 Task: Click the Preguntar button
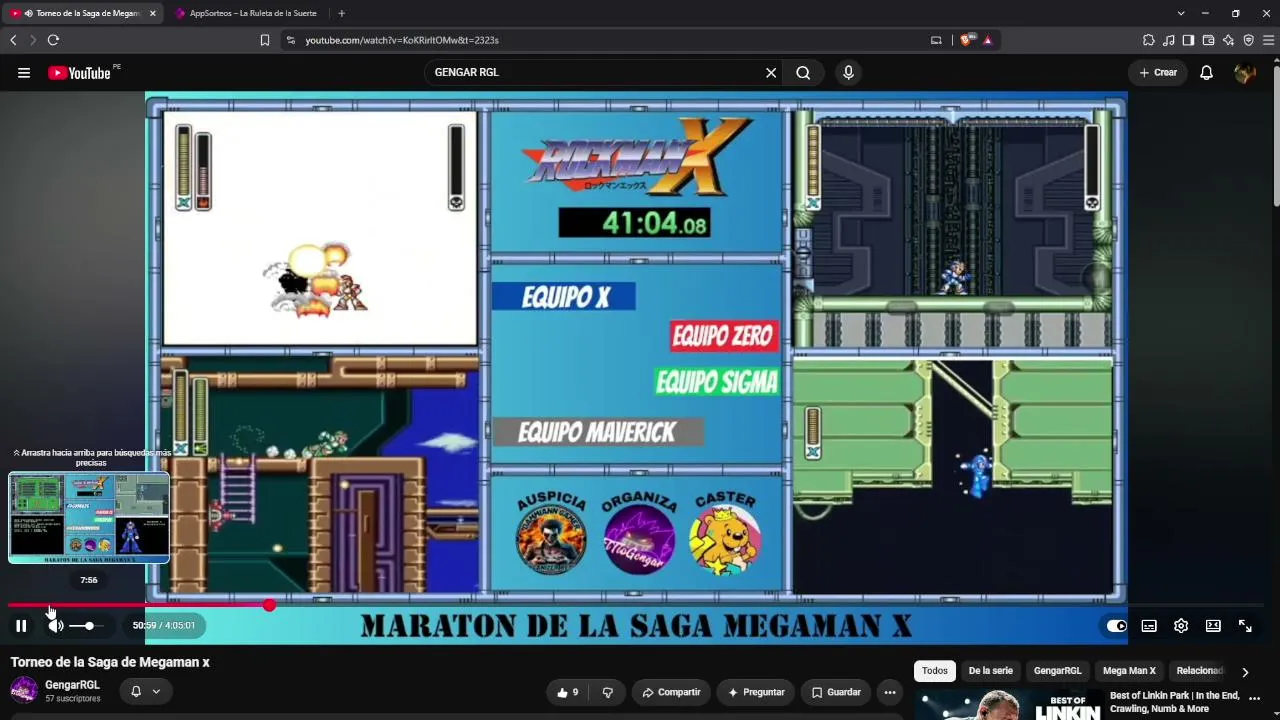pyautogui.click(x=756, y=692)
